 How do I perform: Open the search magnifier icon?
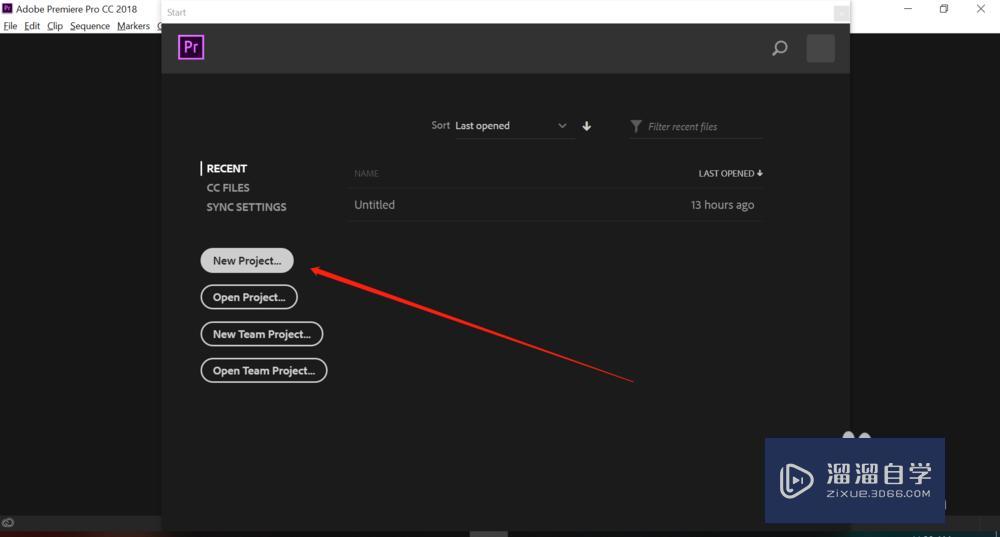pyautogui.click(x=779, y=48)
